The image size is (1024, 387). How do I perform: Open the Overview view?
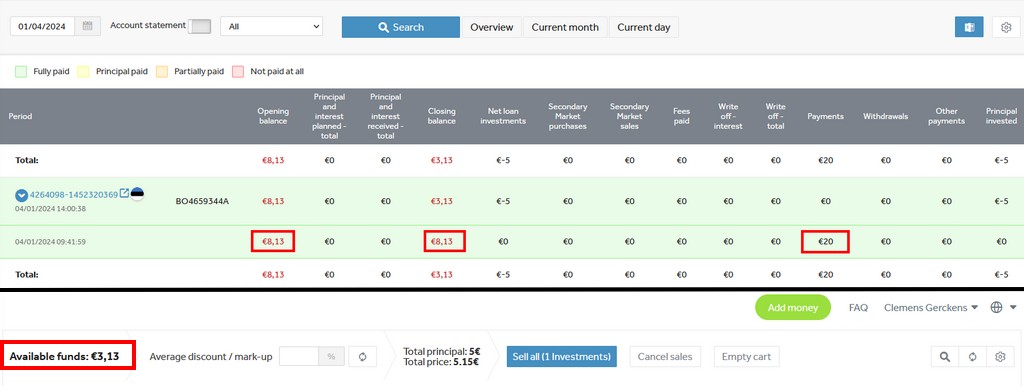[x=492, y=27]
